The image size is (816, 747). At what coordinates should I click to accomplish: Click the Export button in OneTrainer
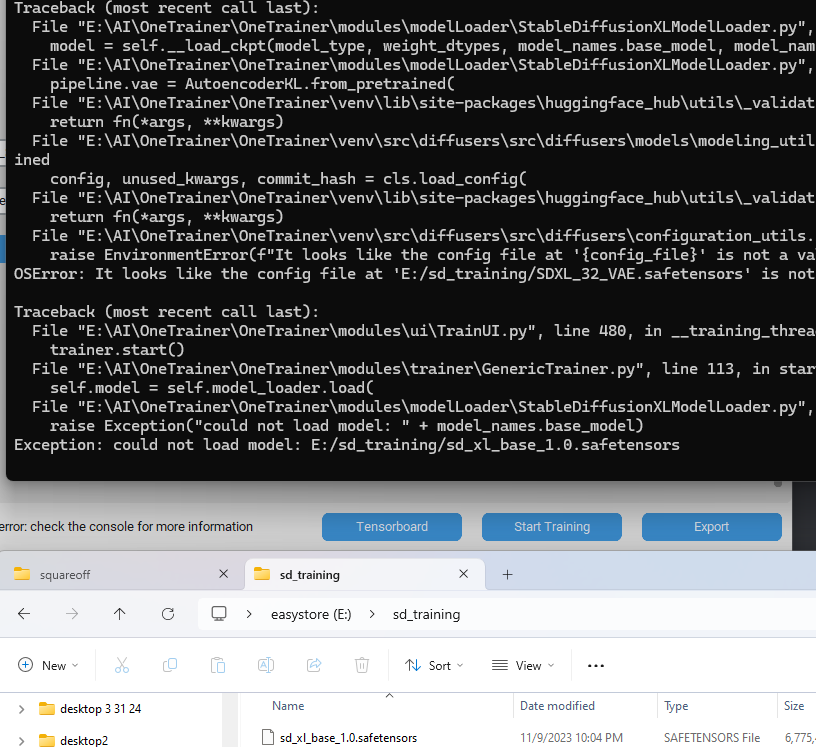click(711, 527)
